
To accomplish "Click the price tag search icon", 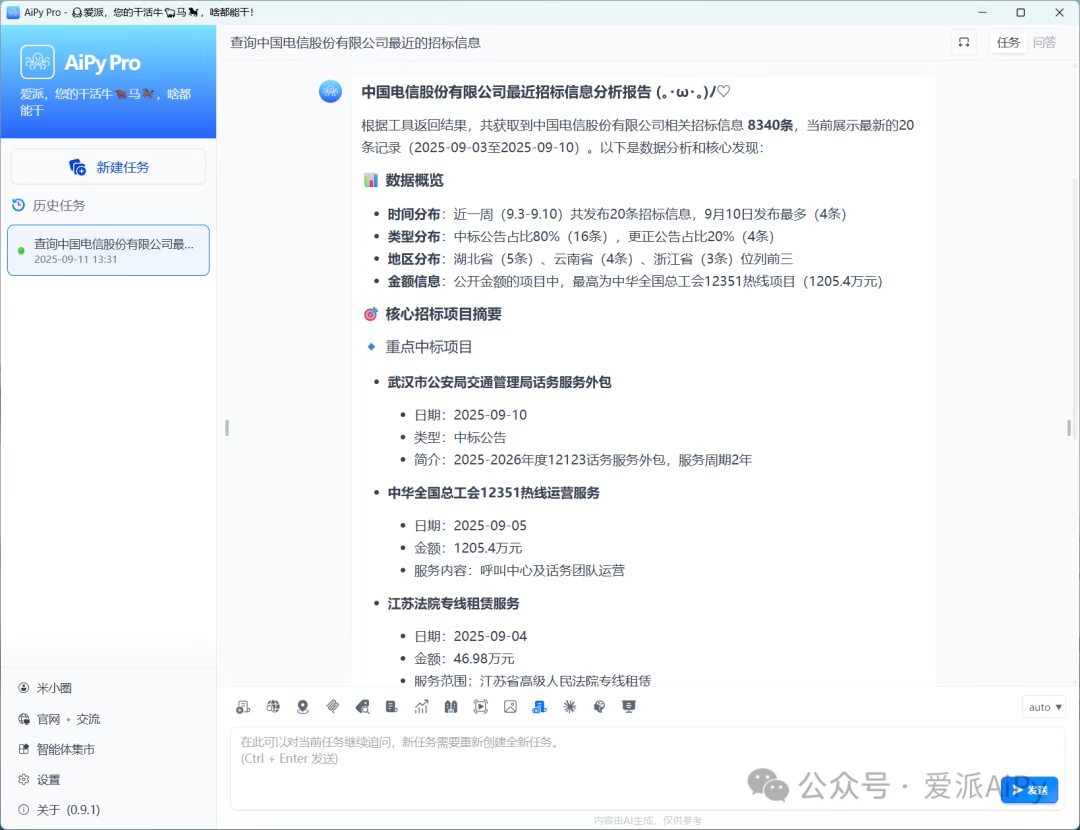I will tap(362, 707).
